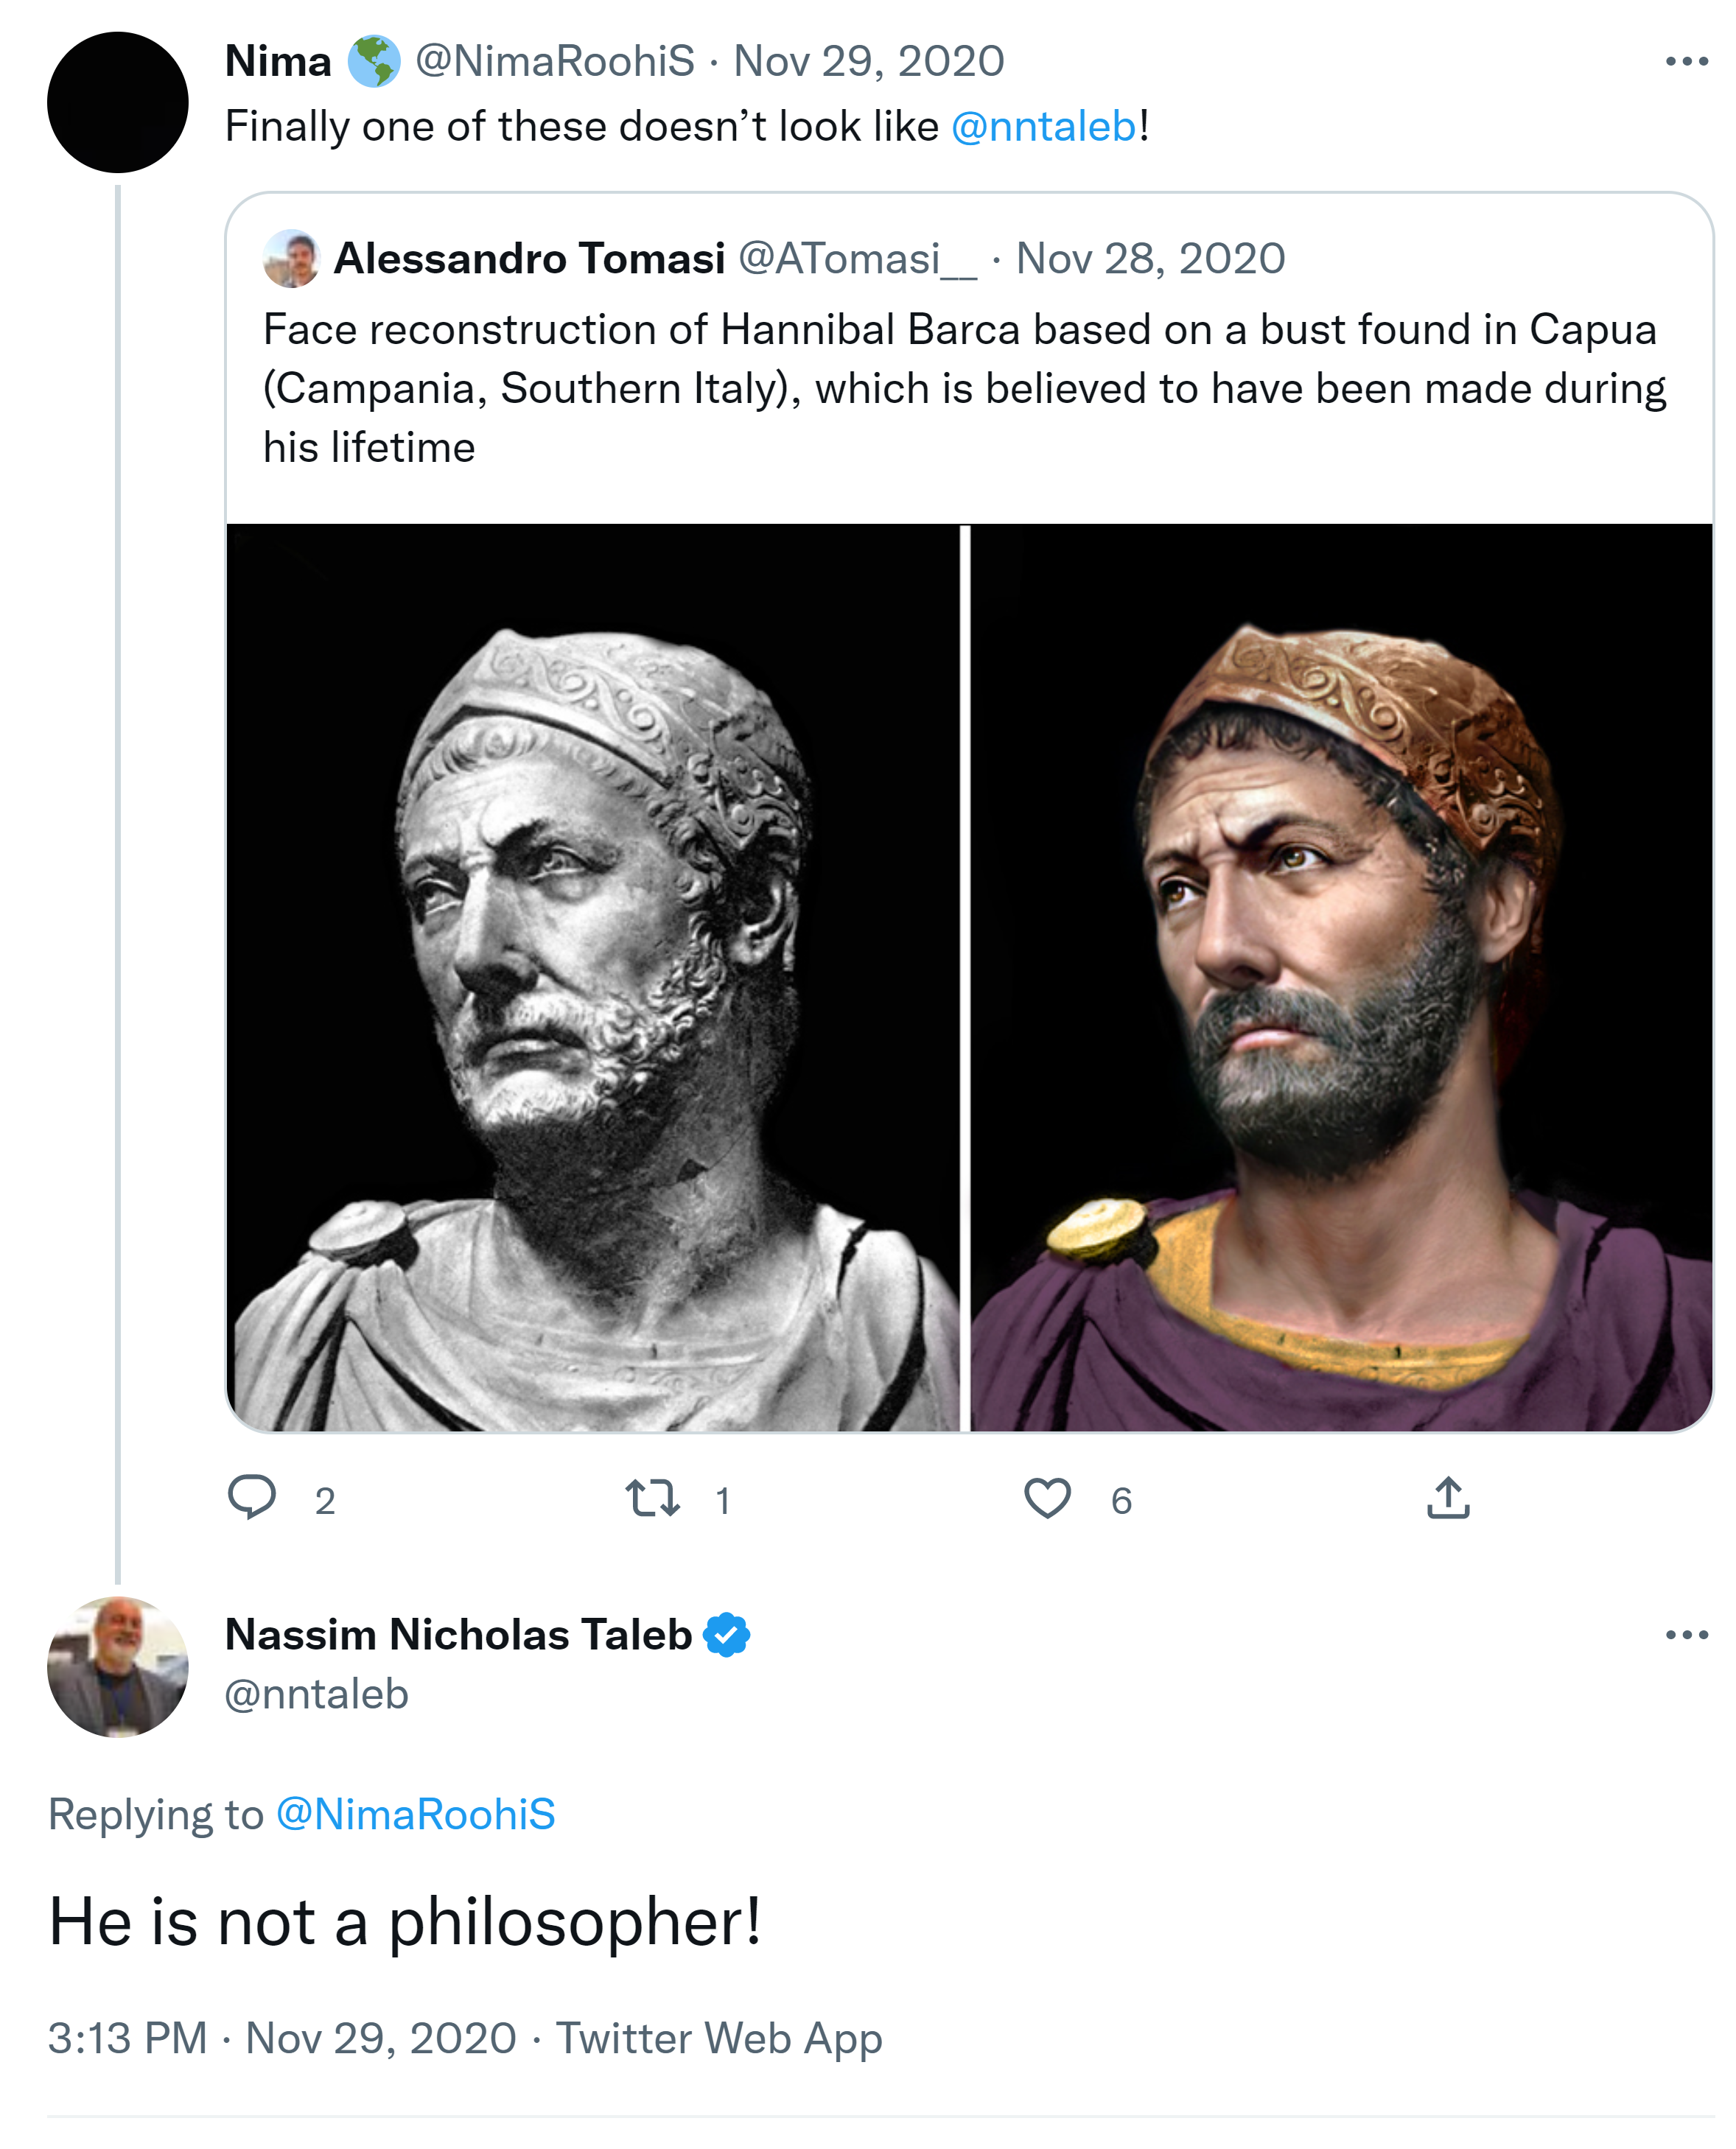This screenshot has height=2149, width=1736.
Task: Open Alessandro Tomasi's profile name
Action: coord(529,259)
